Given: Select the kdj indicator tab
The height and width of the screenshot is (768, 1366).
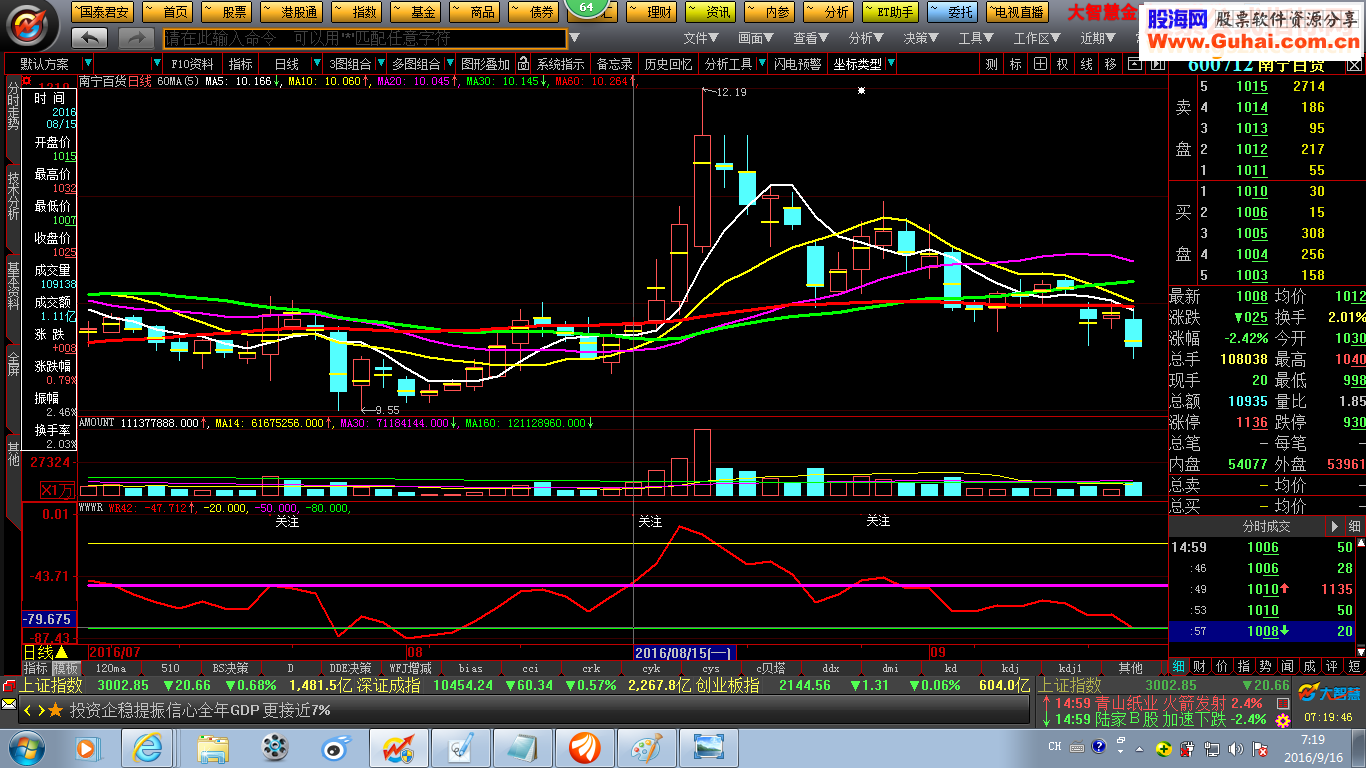Looking at the screenshot, I should (1010, 668).
